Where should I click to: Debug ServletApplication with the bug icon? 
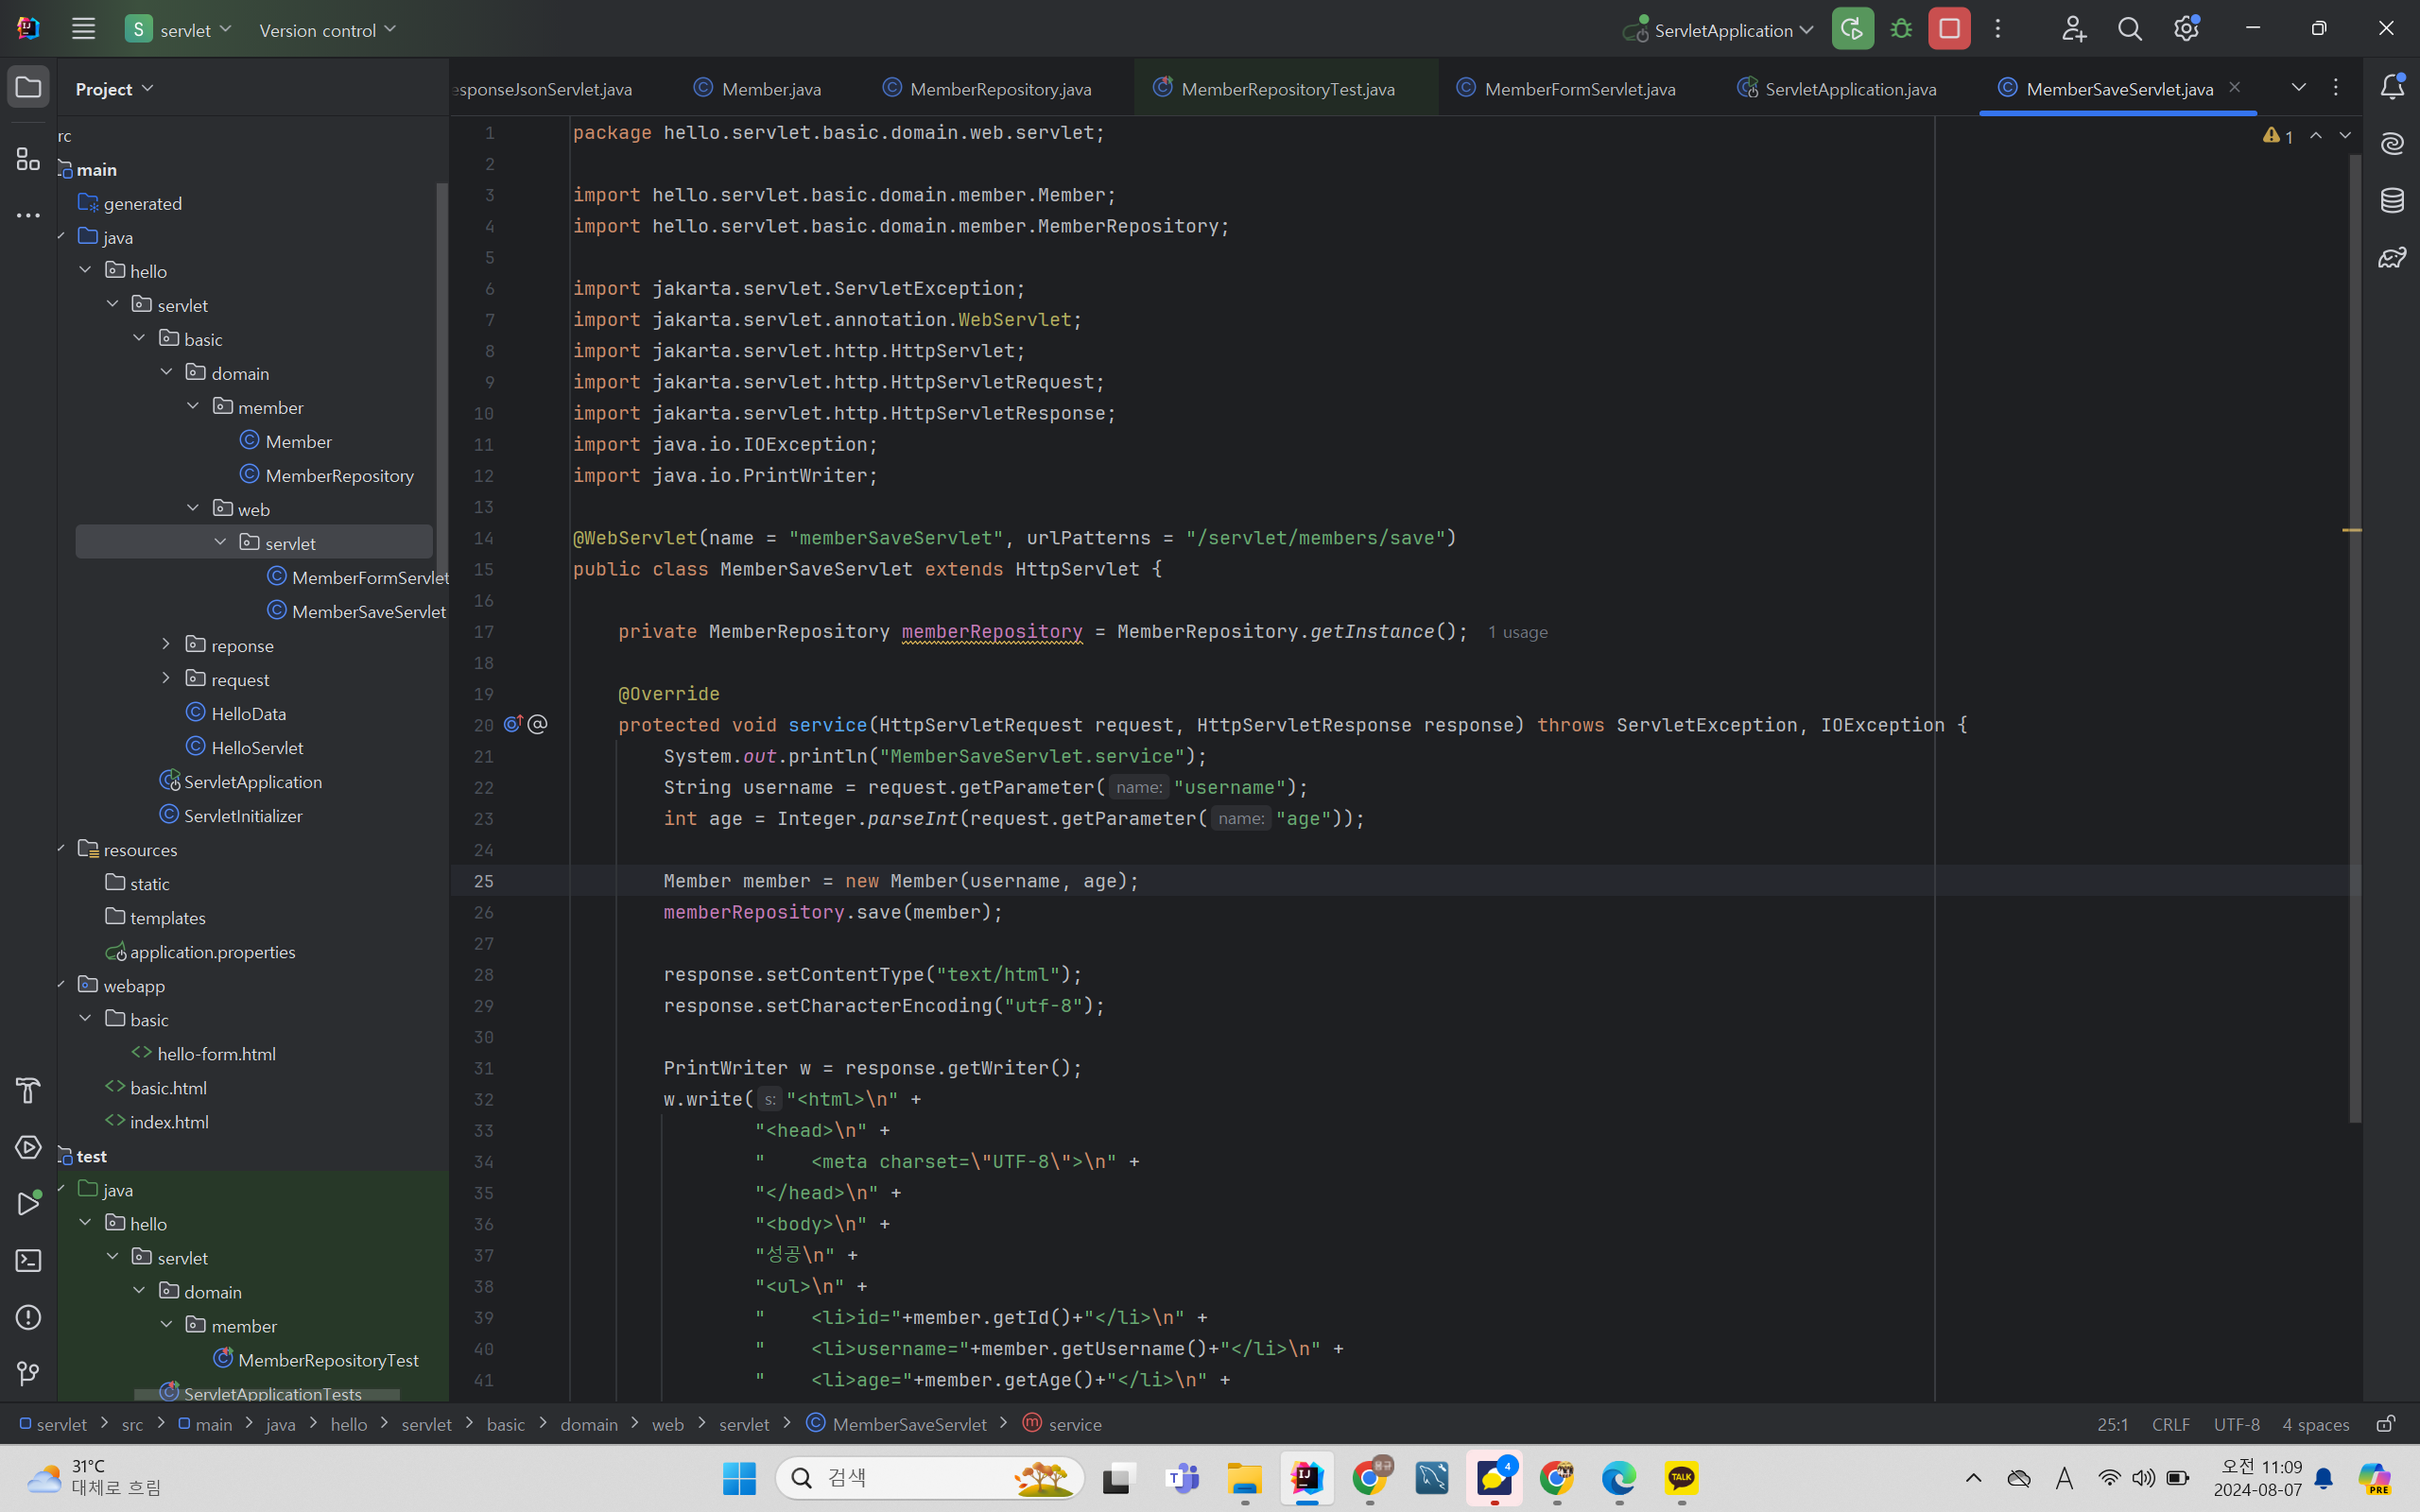point(1901,29)
